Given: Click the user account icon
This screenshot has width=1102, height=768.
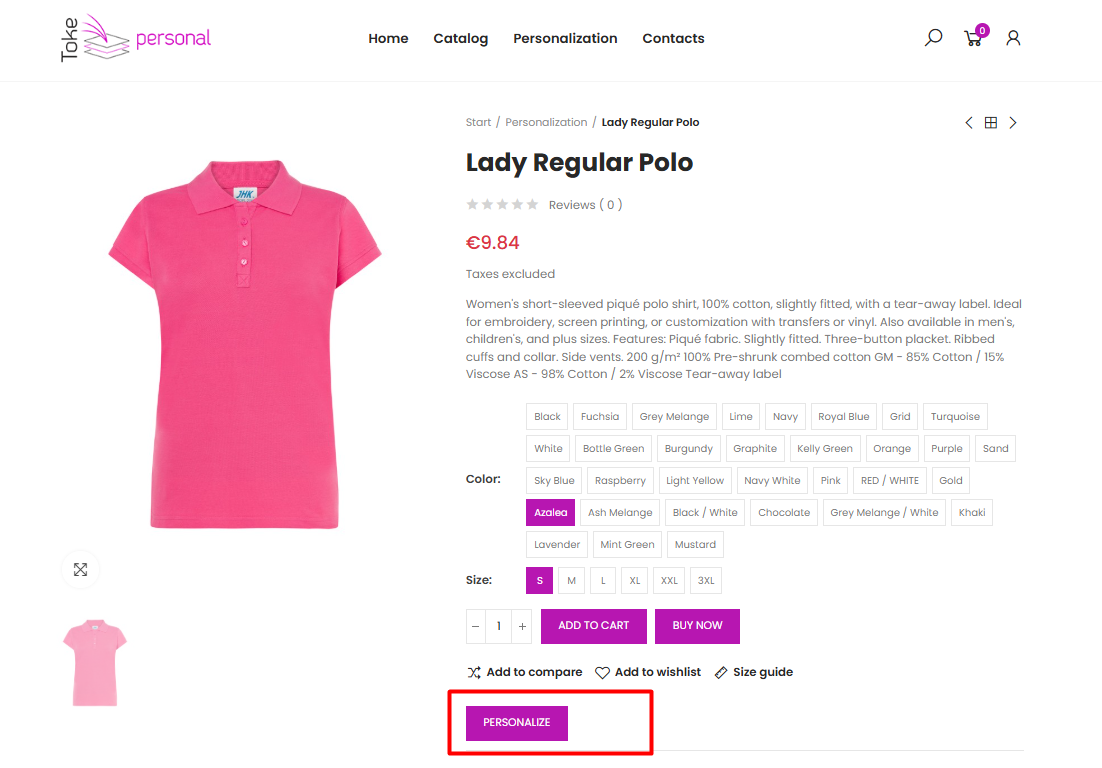Looking at the screenshot, I should pos(1013,38).
